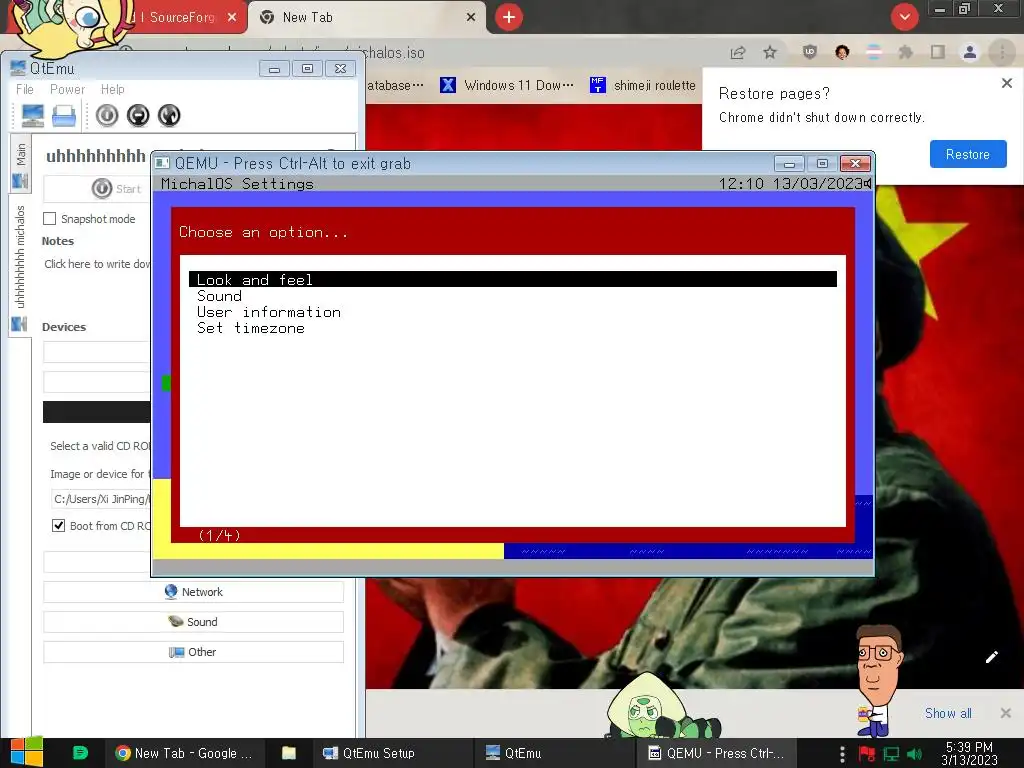Dismiss the Restore pages popup
1024x768 pixels.
click(x=1006, y=83)
